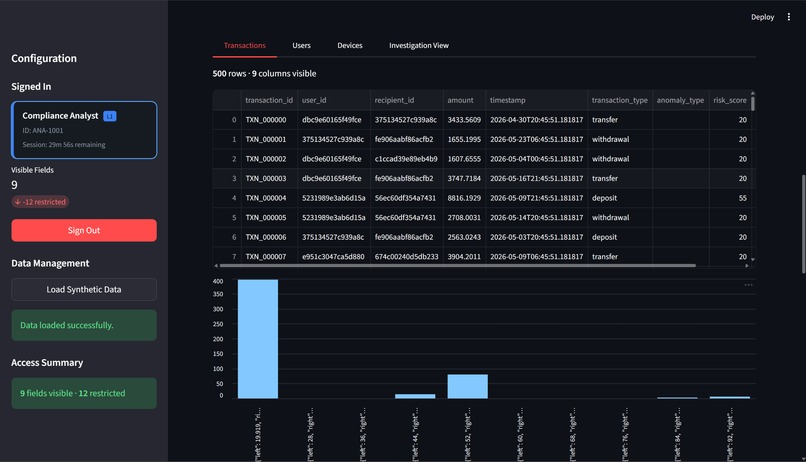This screenshot has height=462, width=806.
Task: Sort by user_id column header
Action: 334,100
